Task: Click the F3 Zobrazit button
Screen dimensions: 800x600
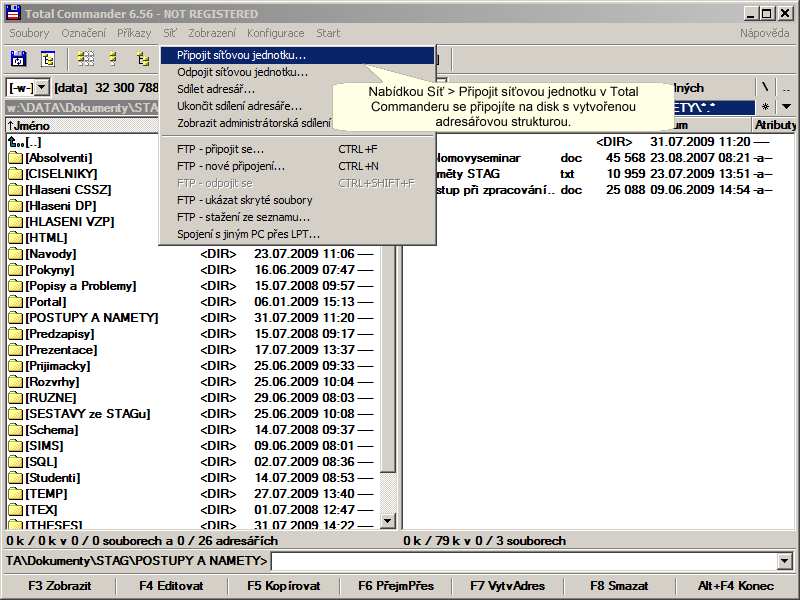Action: (x=60, y=586)
